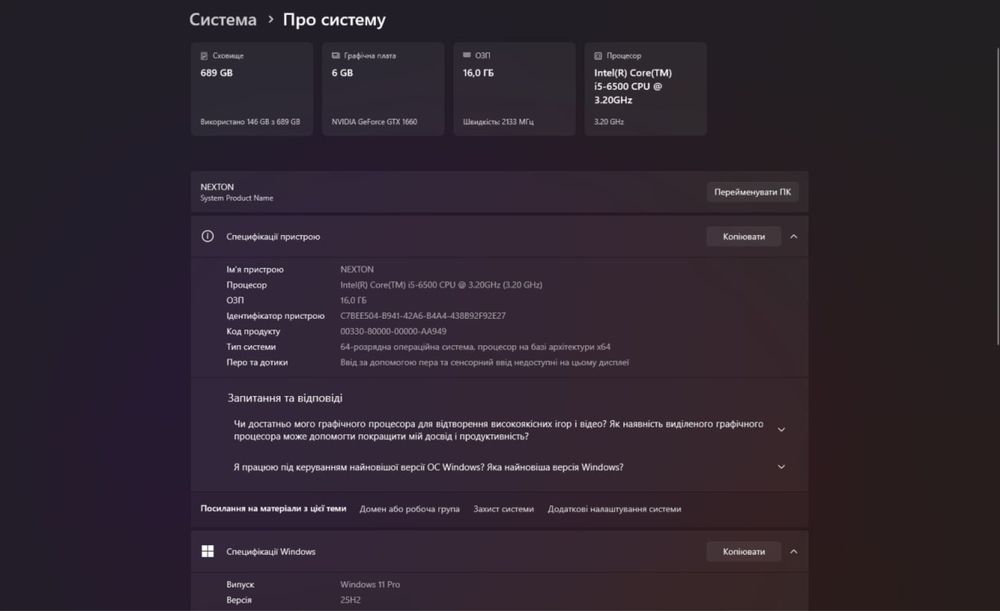Open the Графічна плата 6 GB card
The width and height of the screenshot is (1000, 611).
tap(383, 89)
